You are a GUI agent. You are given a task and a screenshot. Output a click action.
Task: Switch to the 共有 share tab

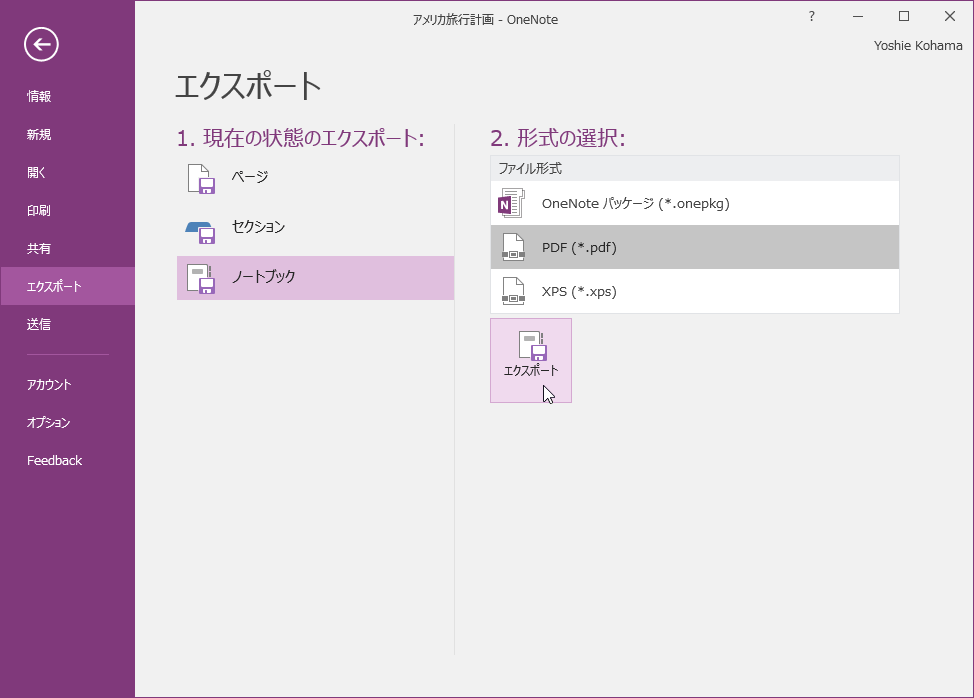39,249
